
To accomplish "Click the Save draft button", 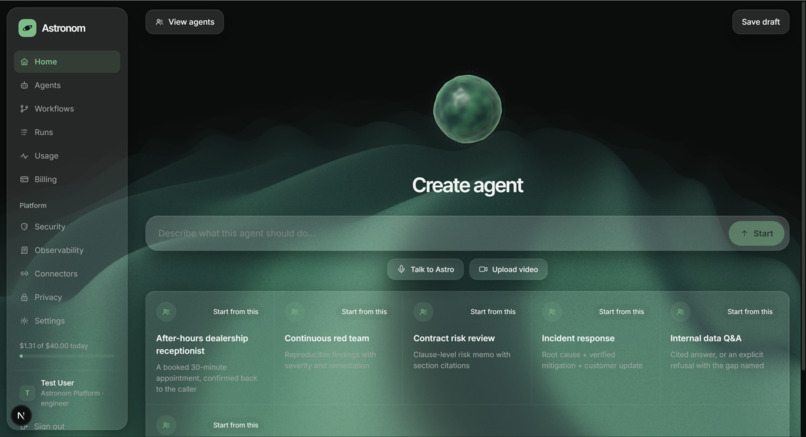I will click(x=760, y=22).
